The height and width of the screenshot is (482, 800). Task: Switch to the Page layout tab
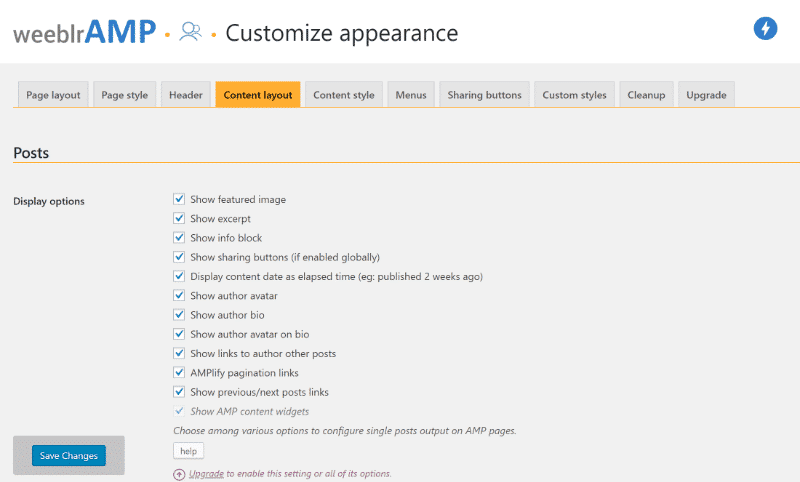pyautogui.click(x=53, y=95)
